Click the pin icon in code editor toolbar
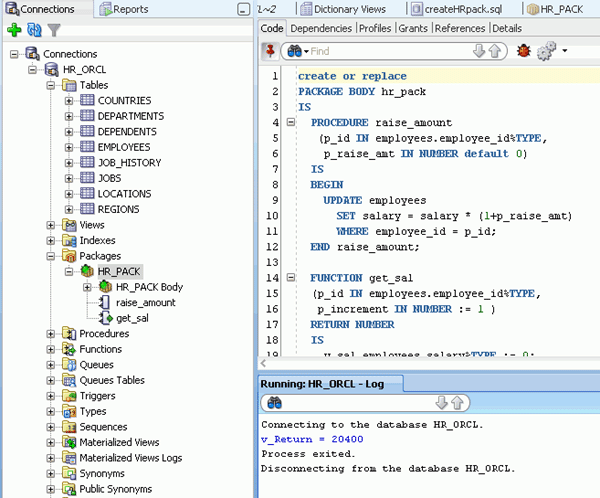Screen dimensions: 600x498 coord(269,50)
